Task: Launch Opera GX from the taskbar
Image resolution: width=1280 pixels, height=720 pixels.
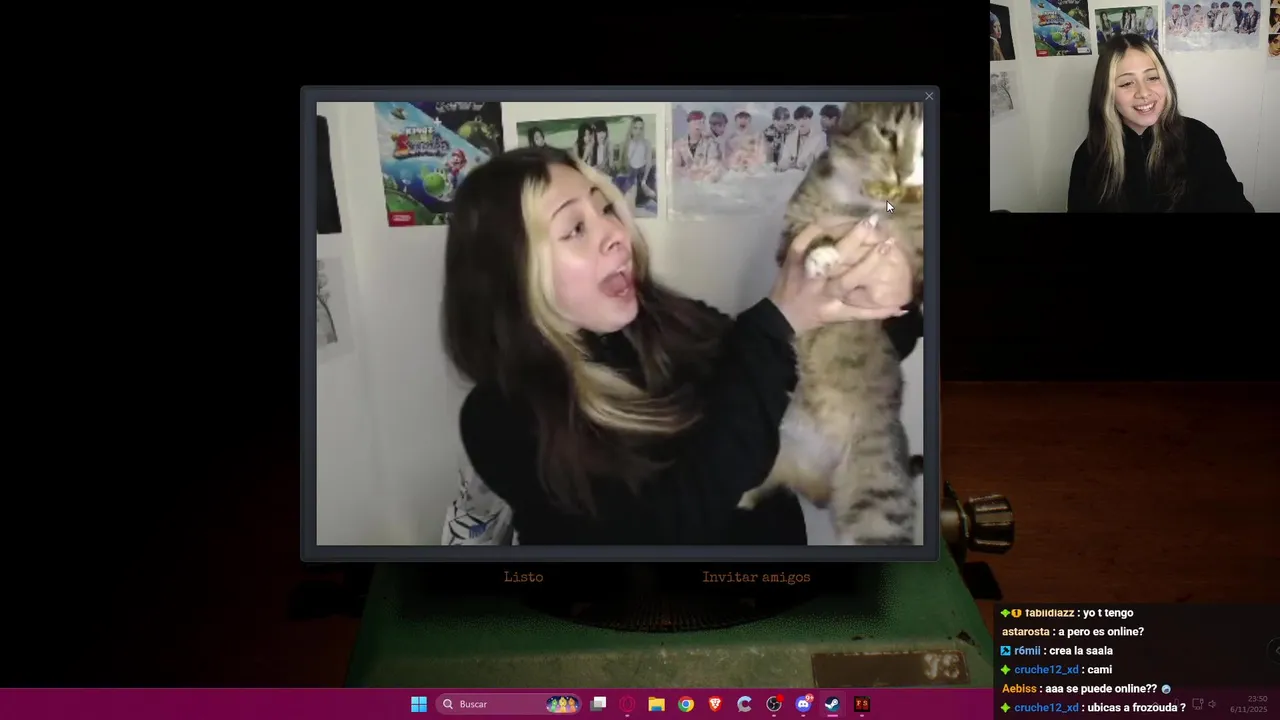Action: [x=627, y=704]
